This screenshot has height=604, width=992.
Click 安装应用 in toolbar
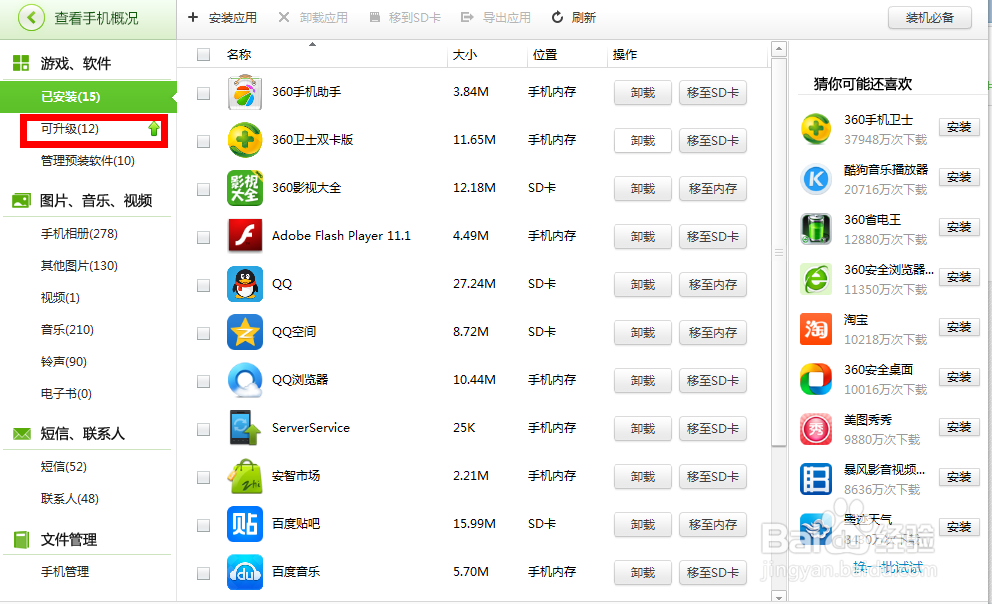[x=223, y=18]
